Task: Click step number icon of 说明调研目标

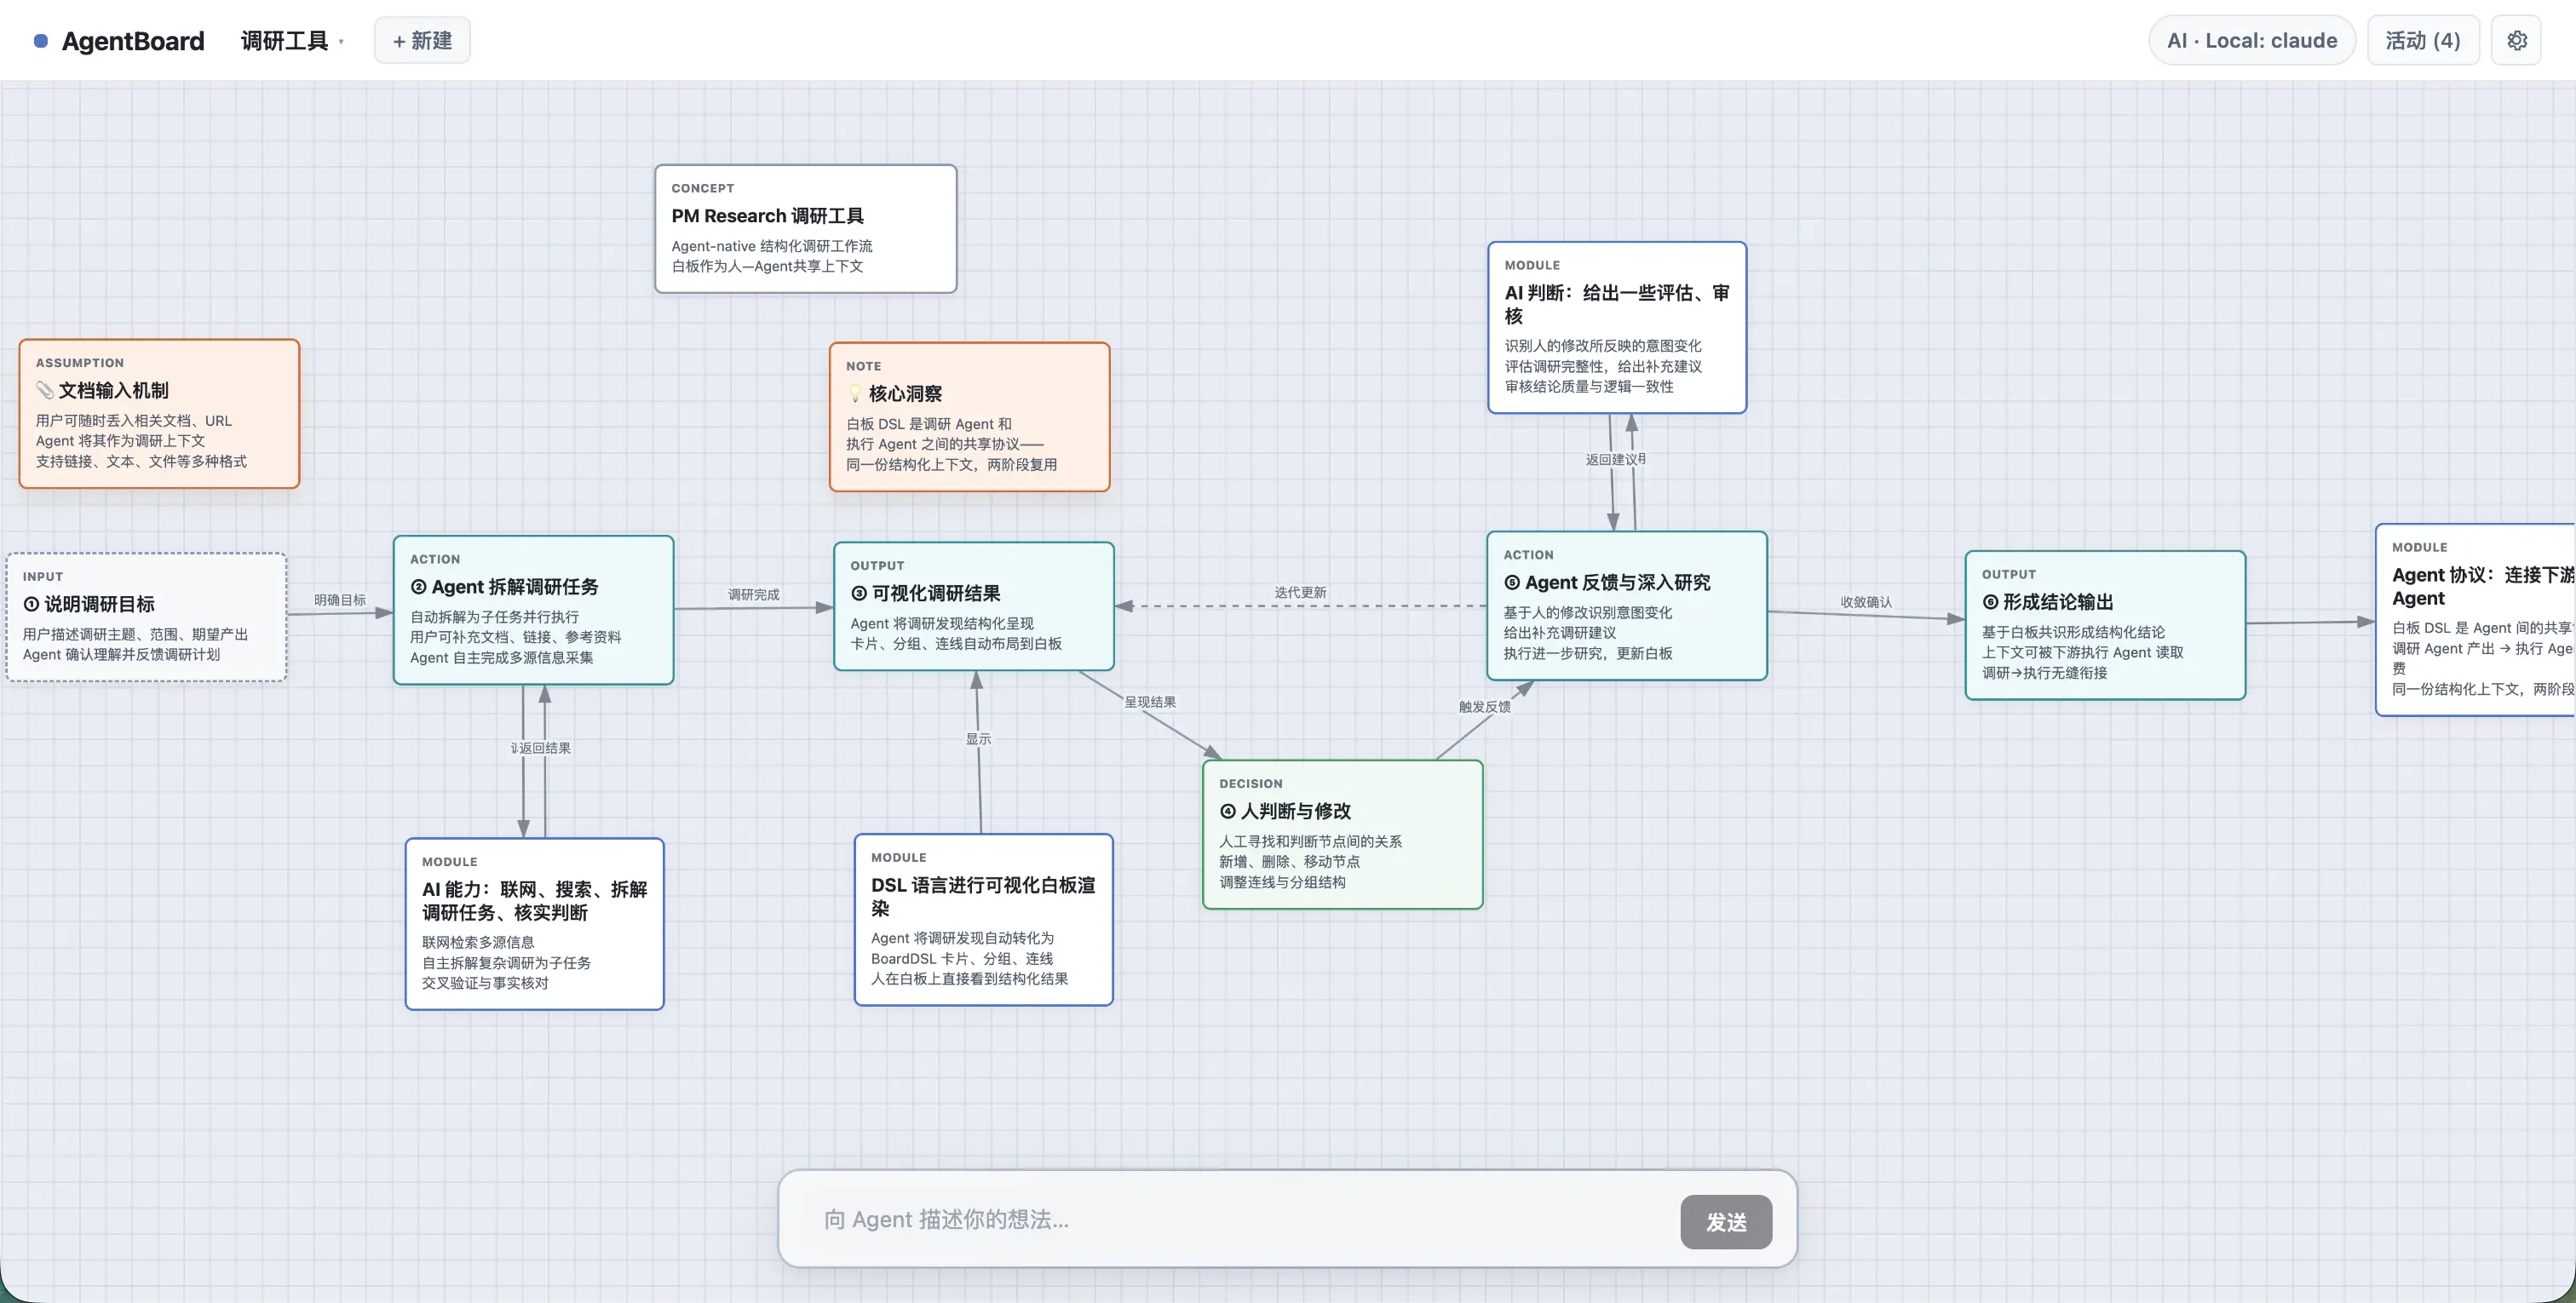Action: pos(31,604)
